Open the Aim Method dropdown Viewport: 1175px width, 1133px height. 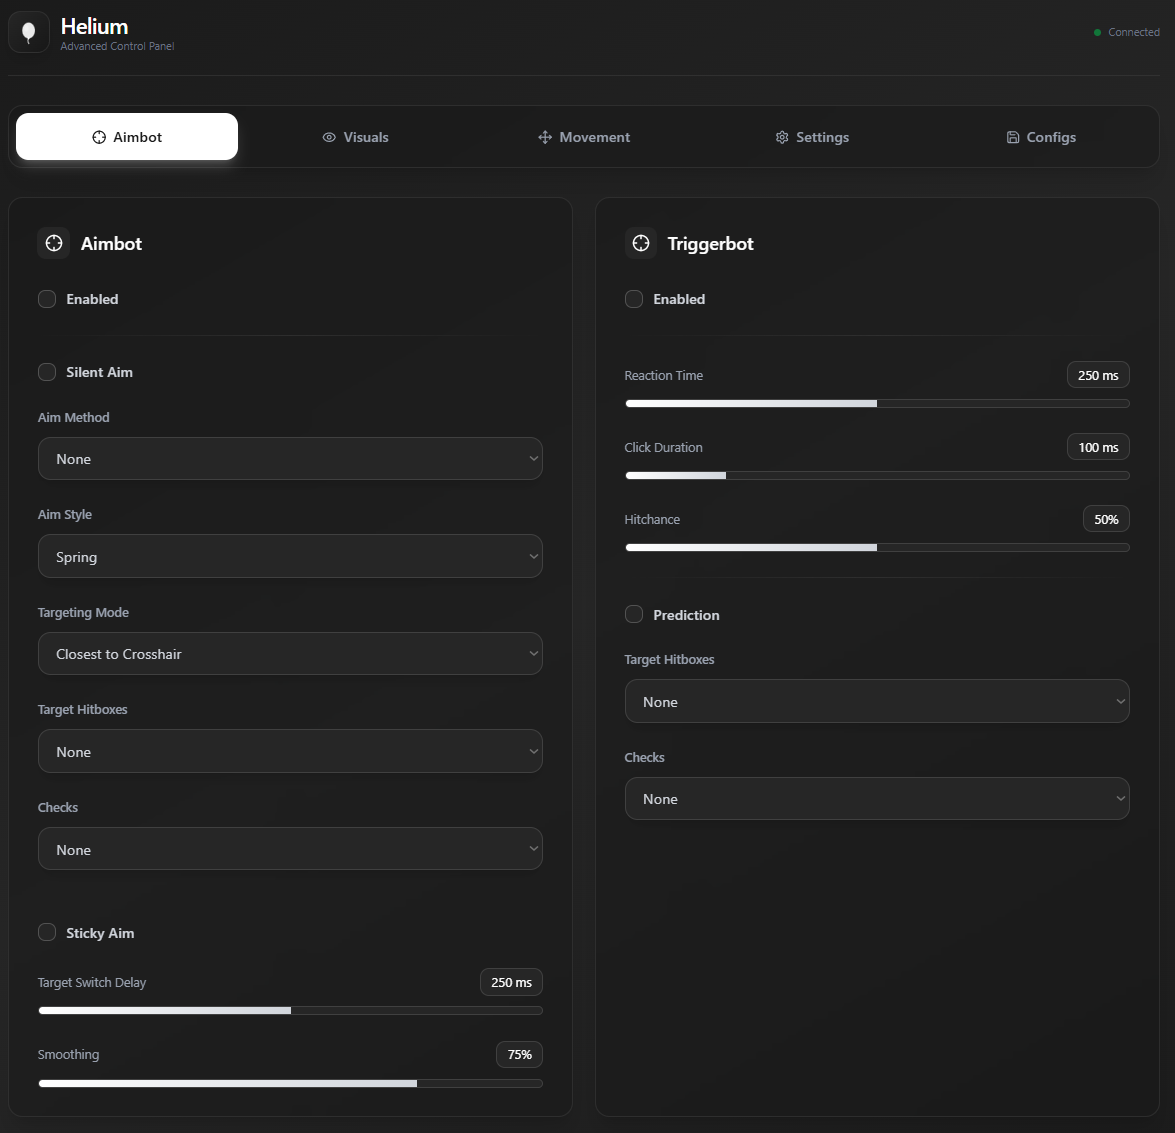click(290, 458)
